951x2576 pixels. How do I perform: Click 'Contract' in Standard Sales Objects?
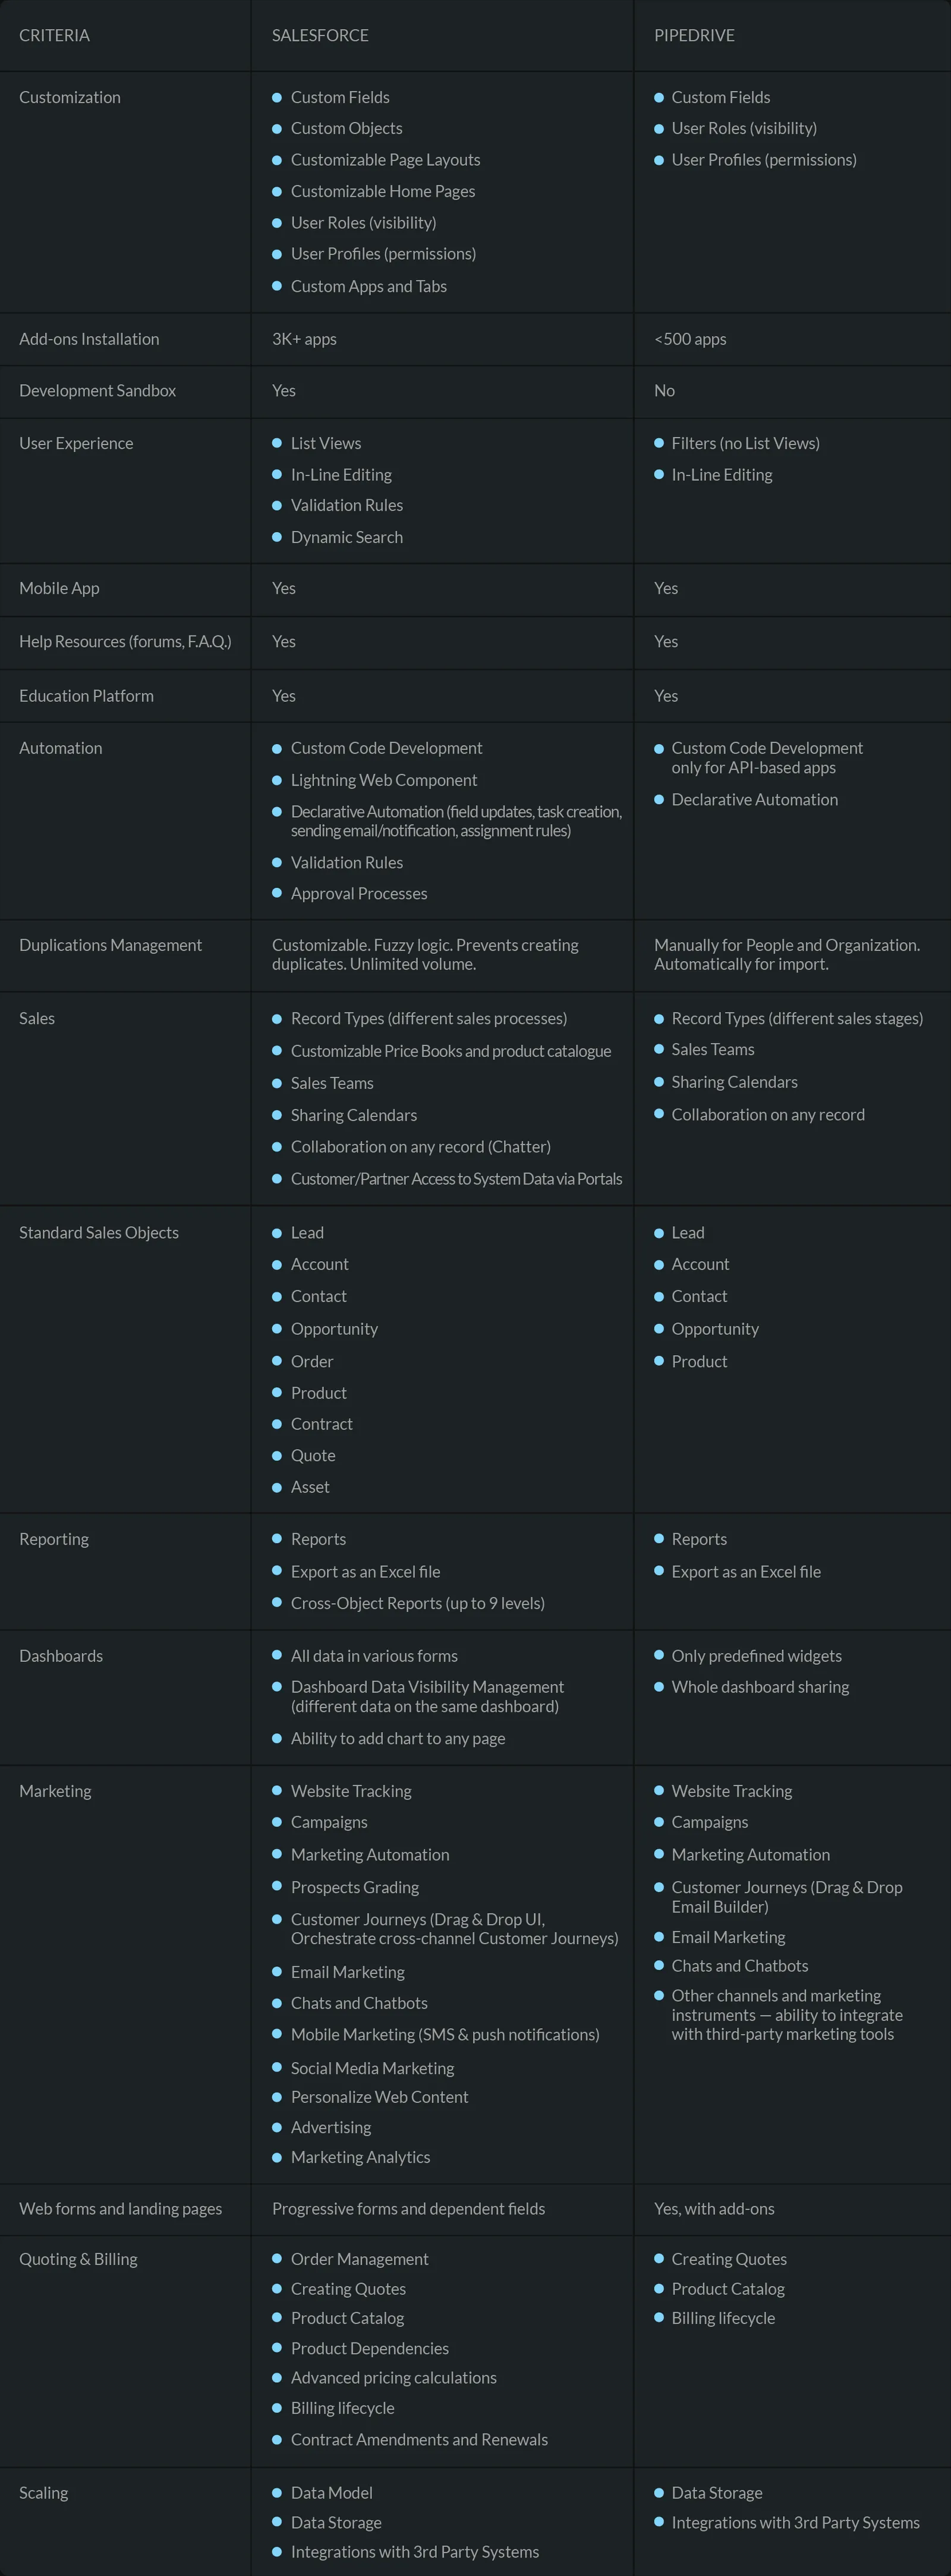(322, 1424)
